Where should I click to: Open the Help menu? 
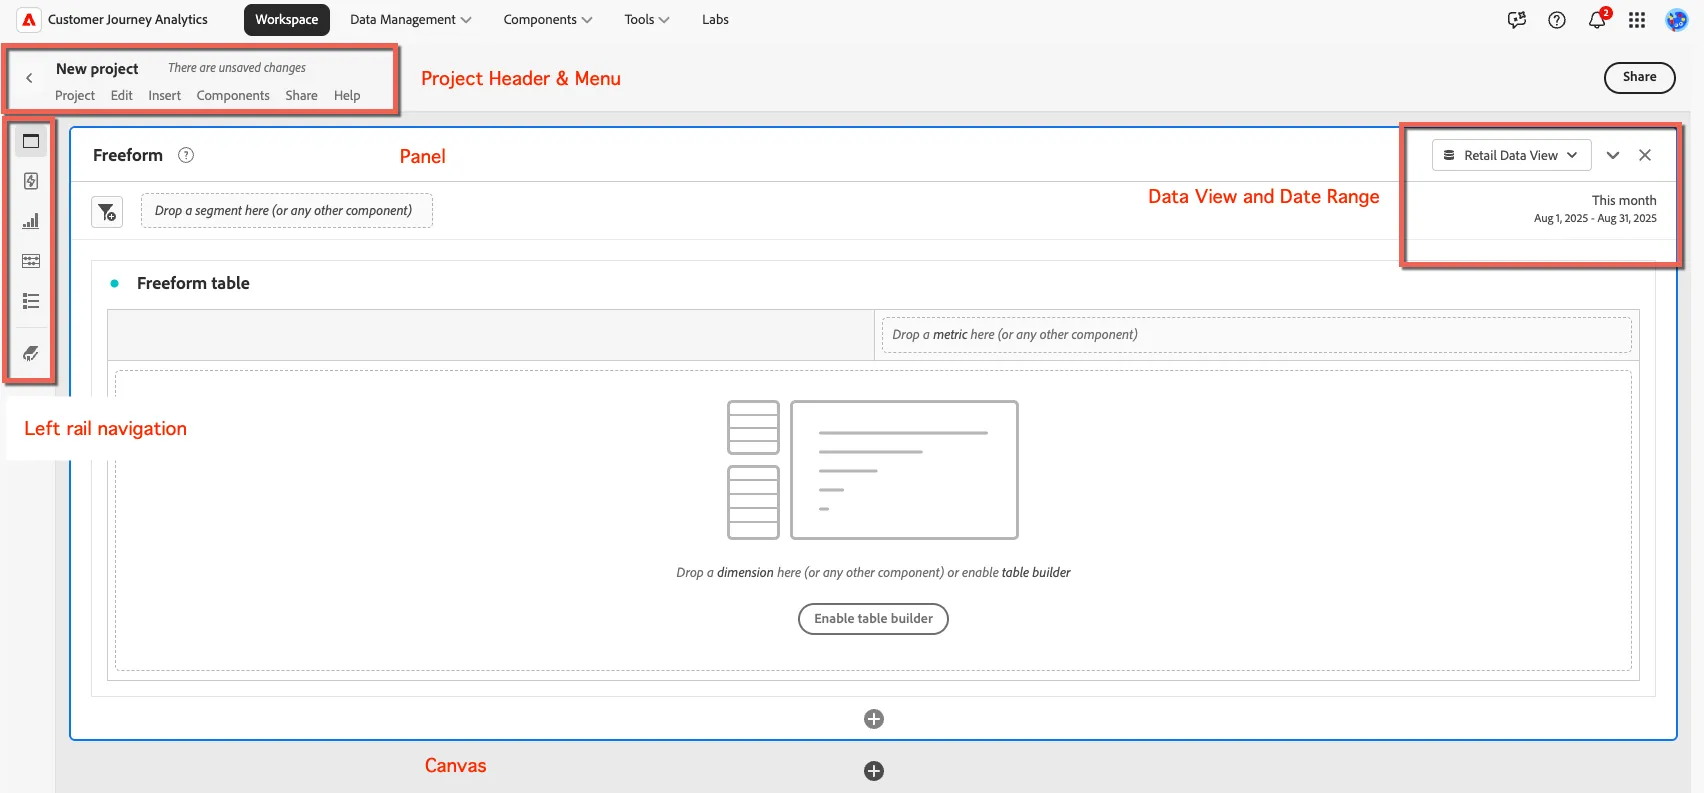347,95
